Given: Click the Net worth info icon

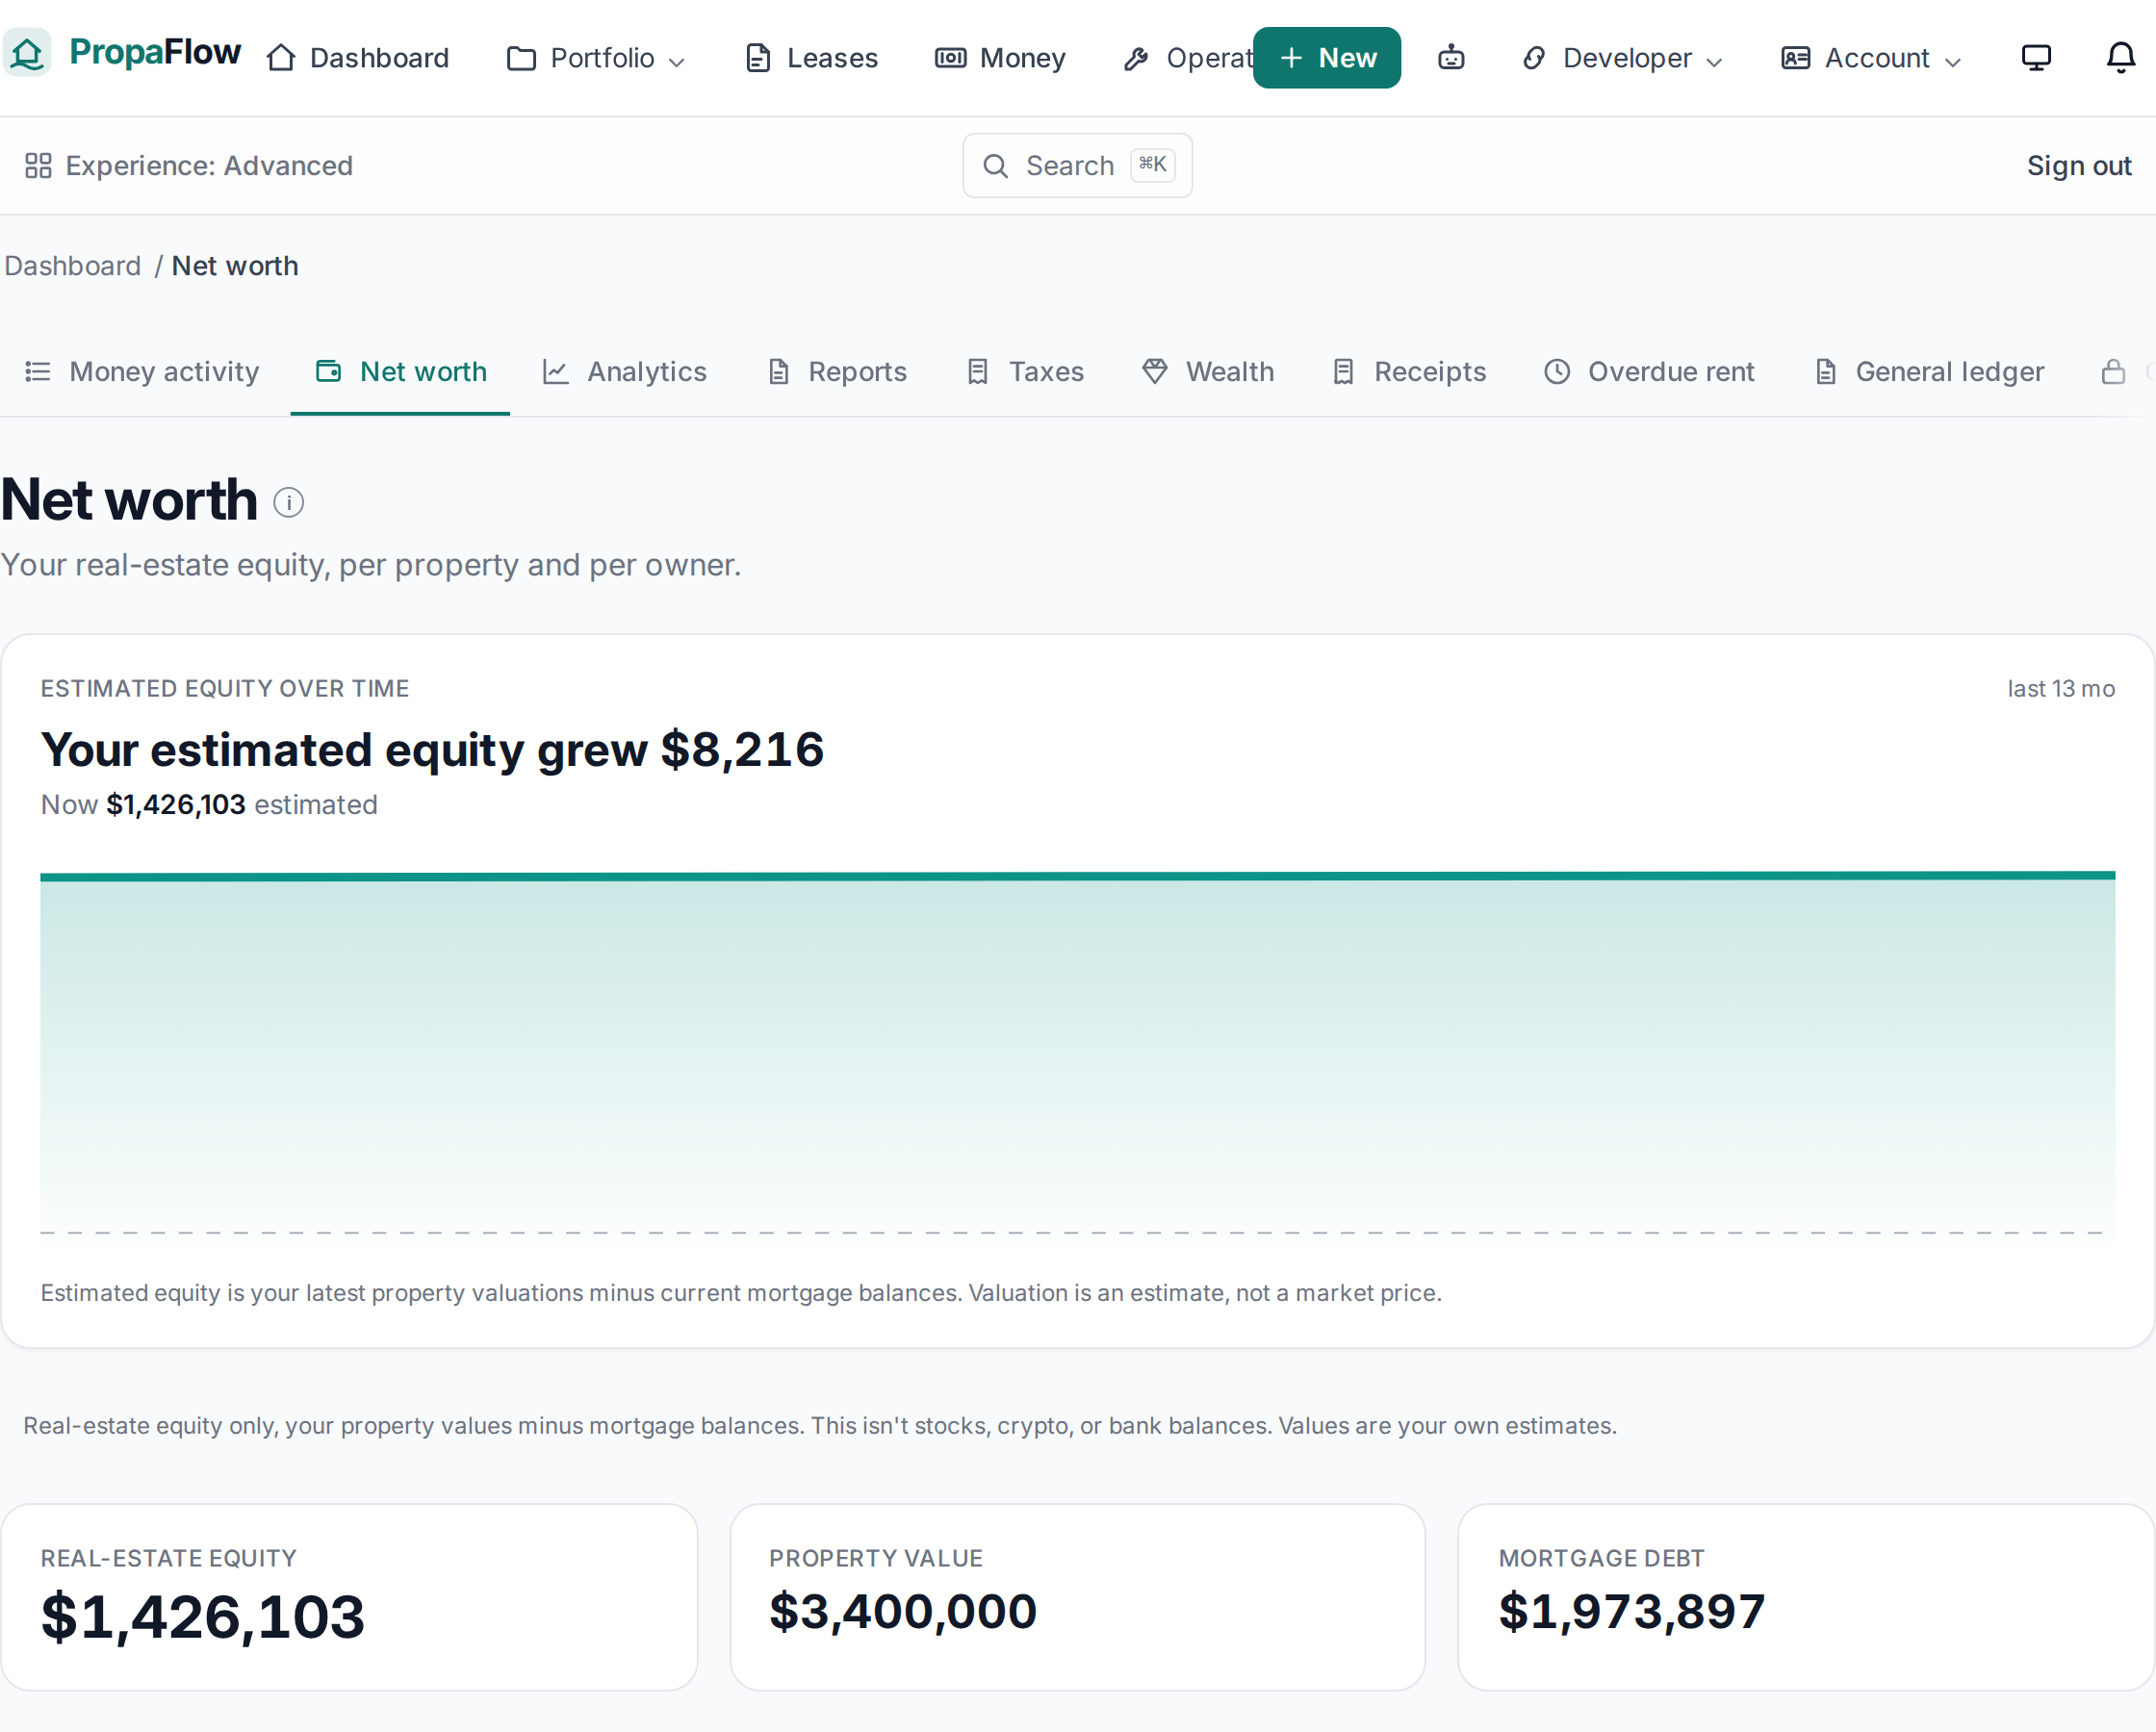Looking at the screenshot, I should (x=288, y=502).
